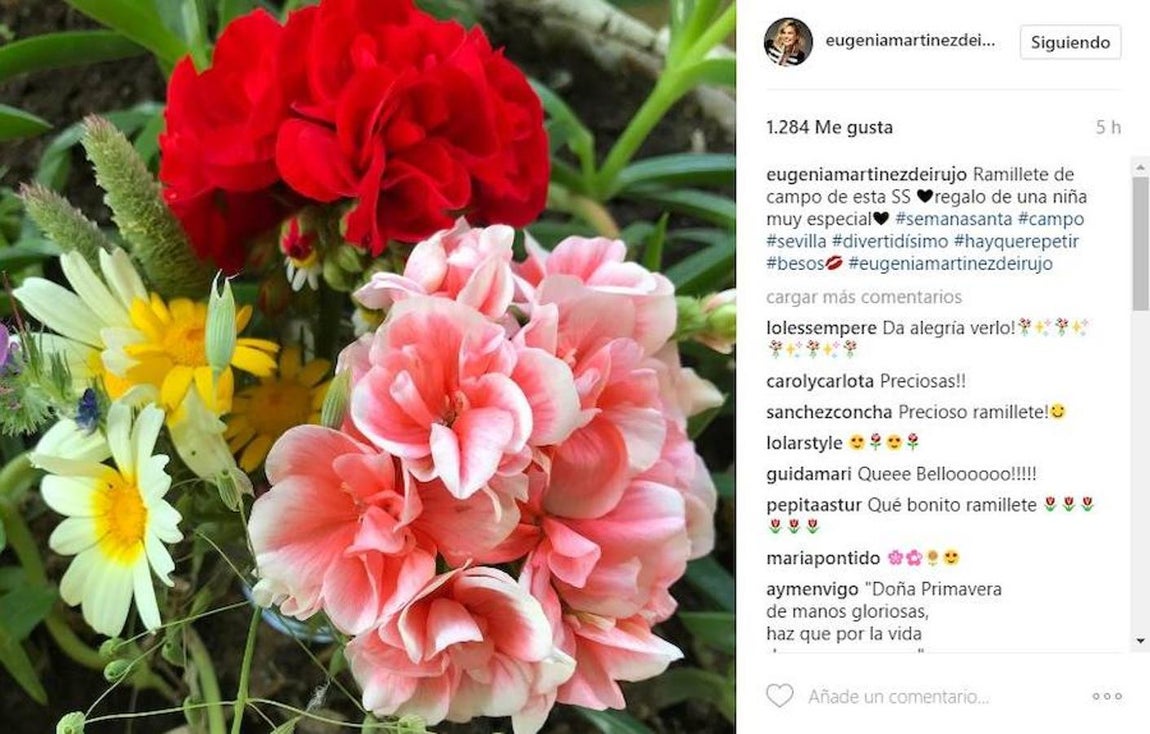Image resolution: width=1150 pixels, height=734 pixels.
Task: Click the username in the post header
Action: (x=910, y=42)
